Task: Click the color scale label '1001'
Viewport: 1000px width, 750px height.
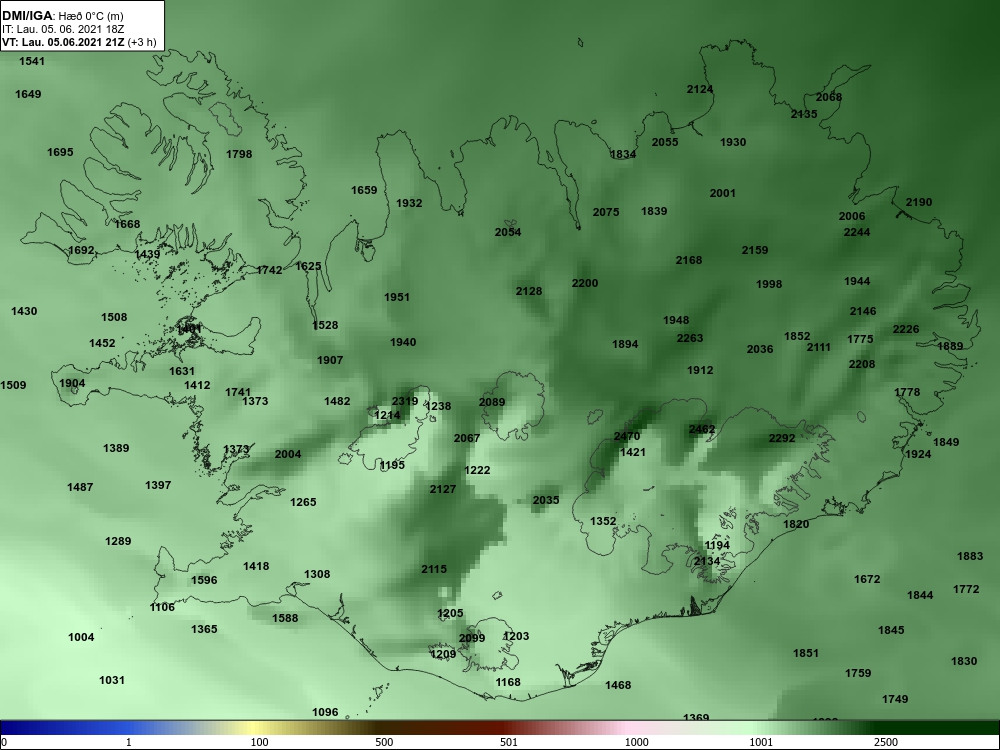Action: click(x=761, y=742)
